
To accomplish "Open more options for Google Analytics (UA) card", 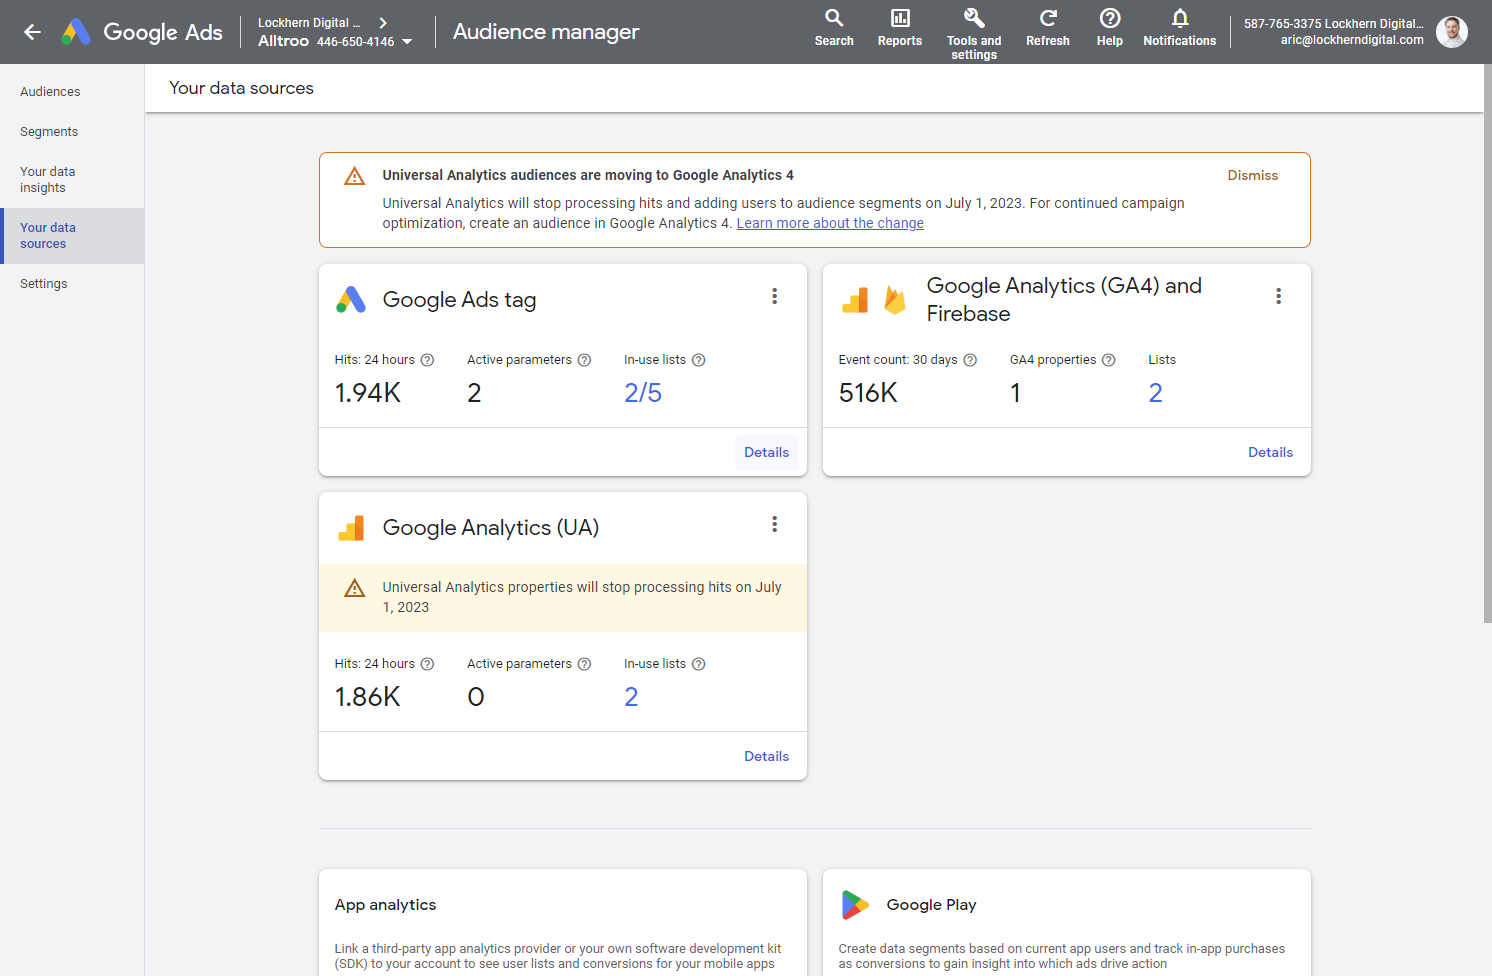I will tap(775, 524).
